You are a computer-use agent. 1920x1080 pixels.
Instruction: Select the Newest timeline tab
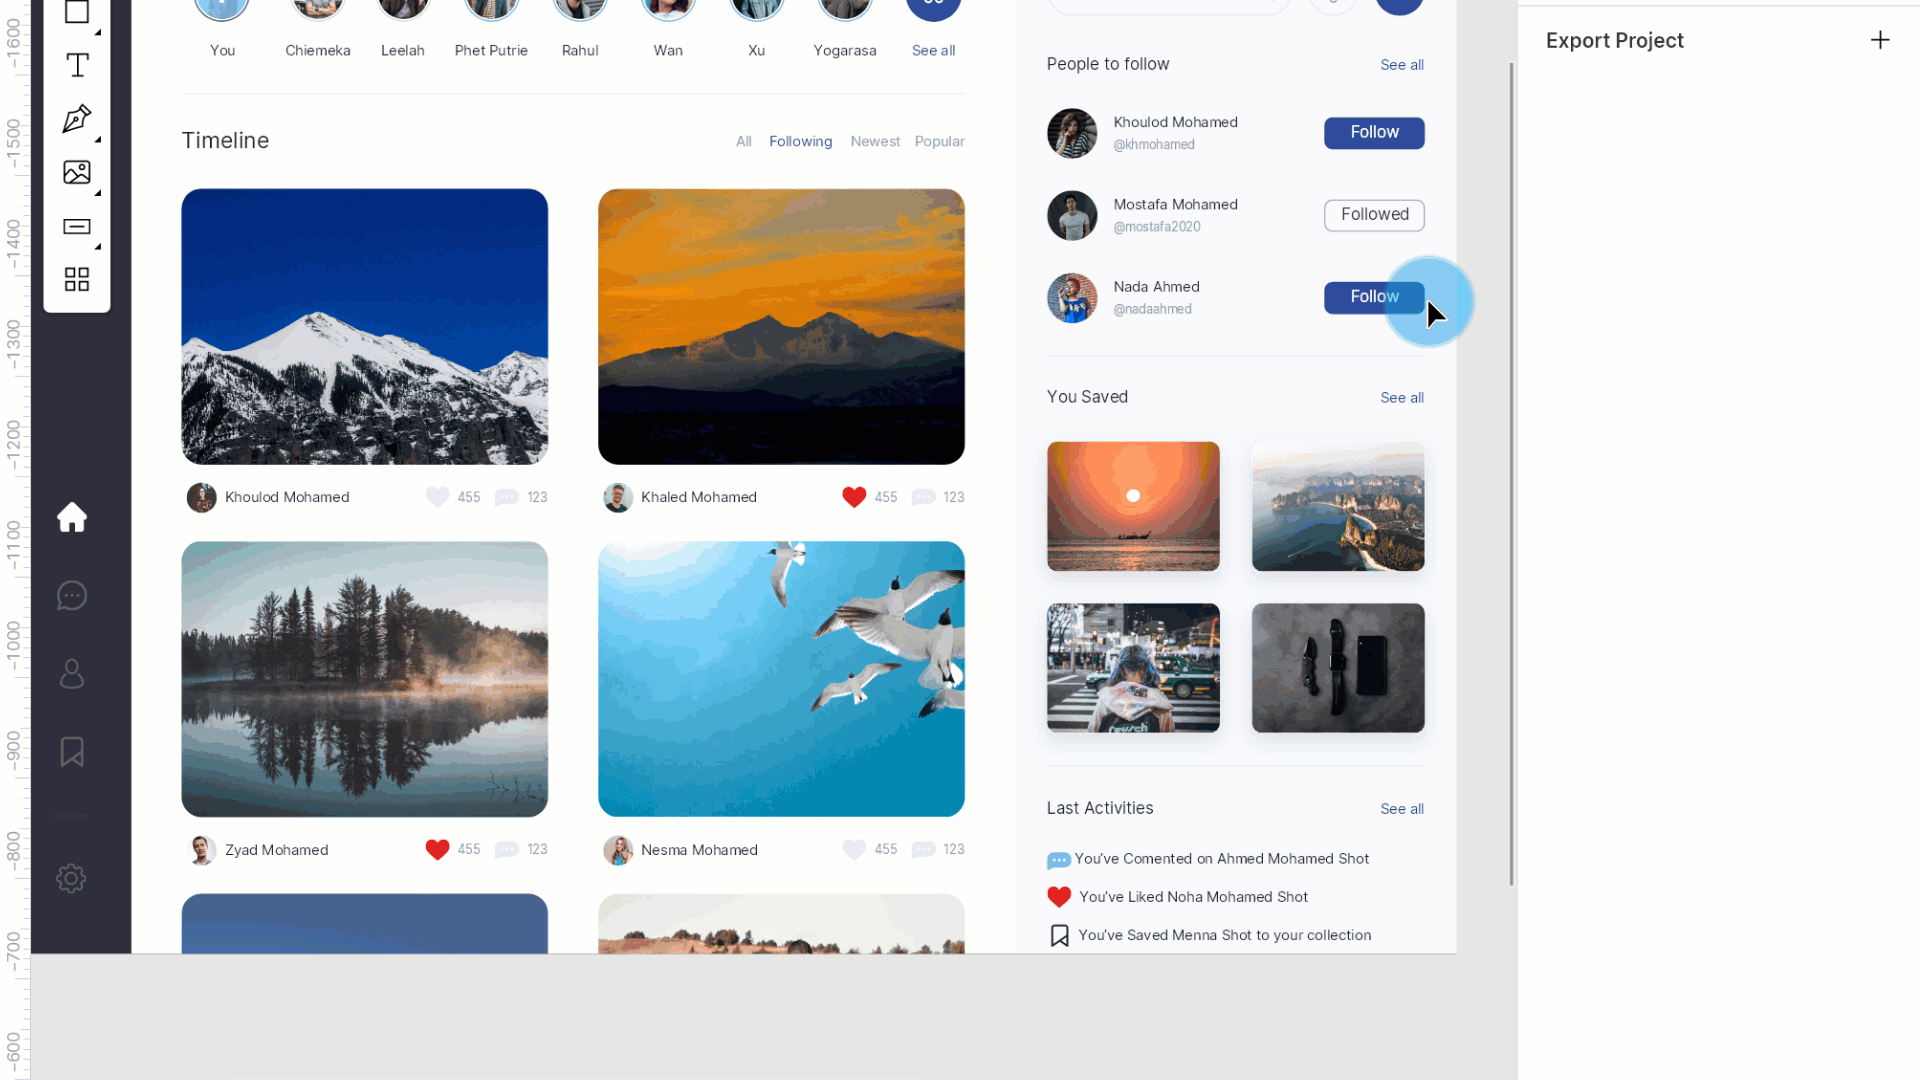click(x=874, y=141)
